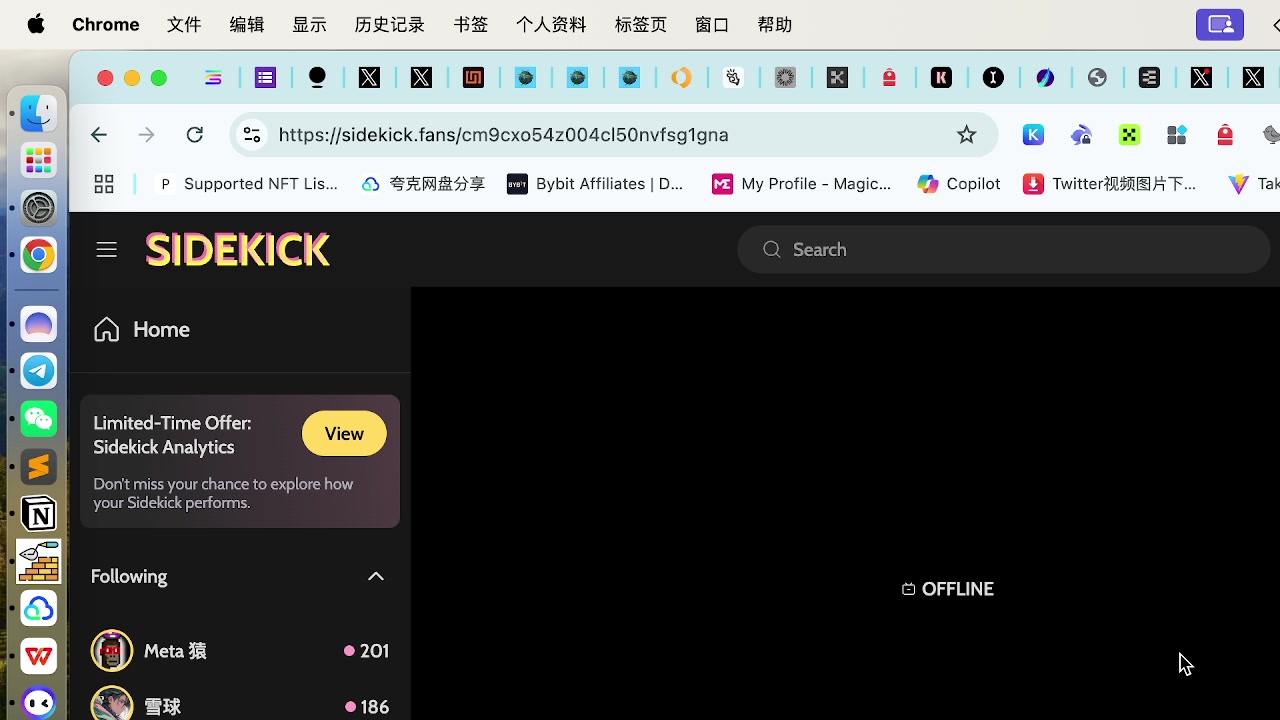Open 夸克网盘分享 bookmark

click(423, 184)
